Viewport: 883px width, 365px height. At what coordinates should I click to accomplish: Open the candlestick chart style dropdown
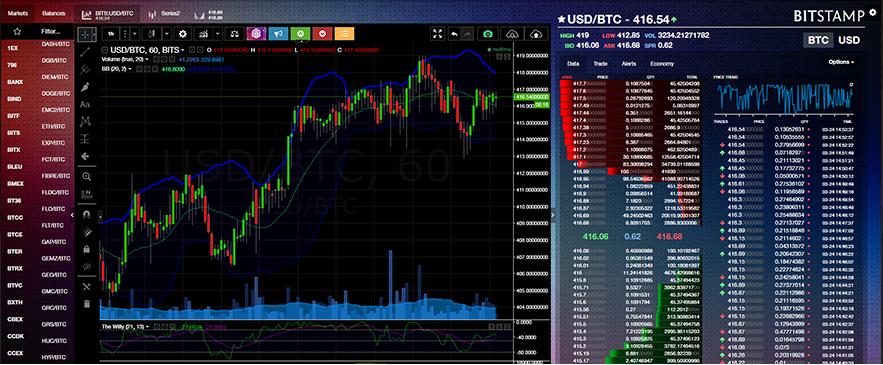(x=167, y=34)
